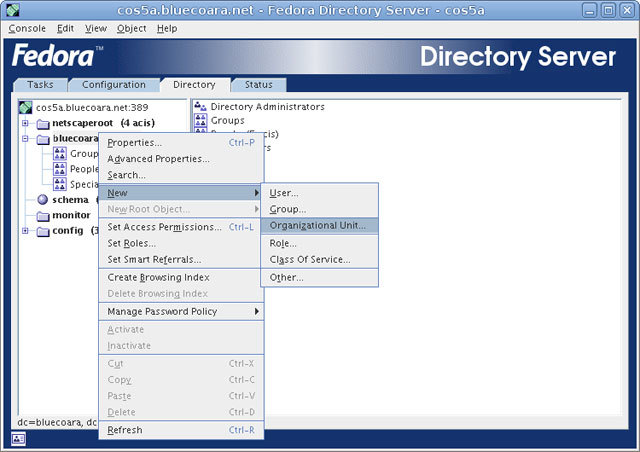Switch to the Configuration tab
Image resolution: width=640 pixels, height=452 pixels.
pos(114,85)
